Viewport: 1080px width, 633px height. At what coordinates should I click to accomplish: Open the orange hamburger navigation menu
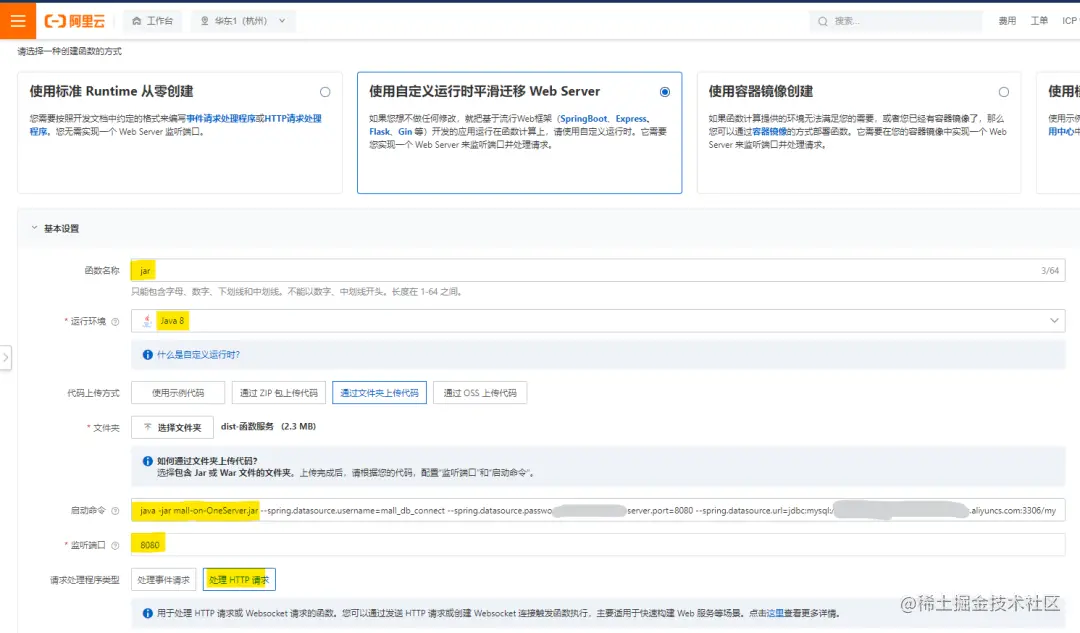click(18, 21)
